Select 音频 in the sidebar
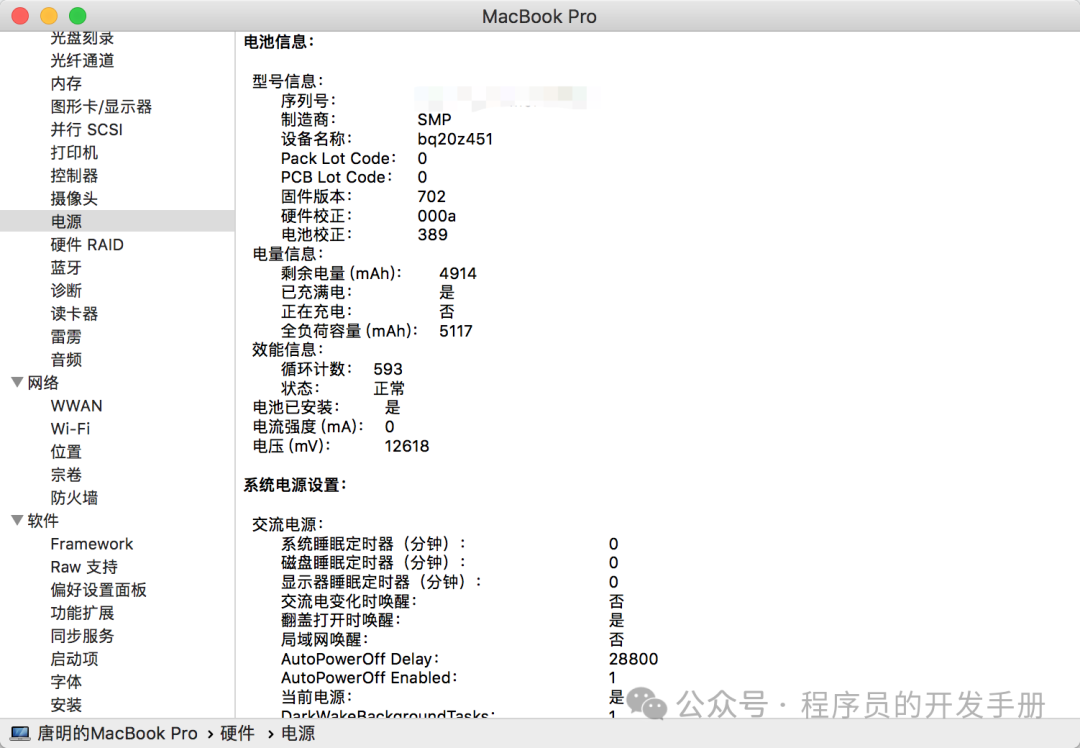1080x748 pixels. pos(66,360)
